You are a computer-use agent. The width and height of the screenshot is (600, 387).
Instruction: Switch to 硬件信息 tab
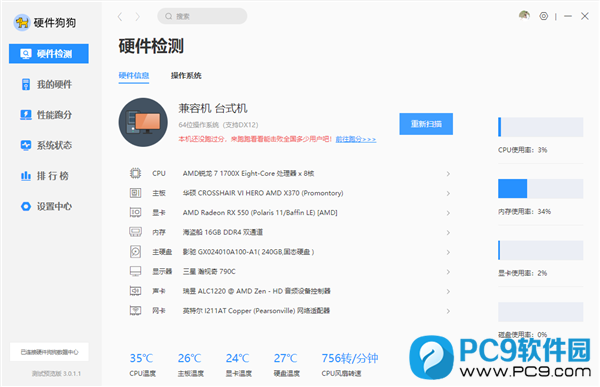click(x=134, y=75)
